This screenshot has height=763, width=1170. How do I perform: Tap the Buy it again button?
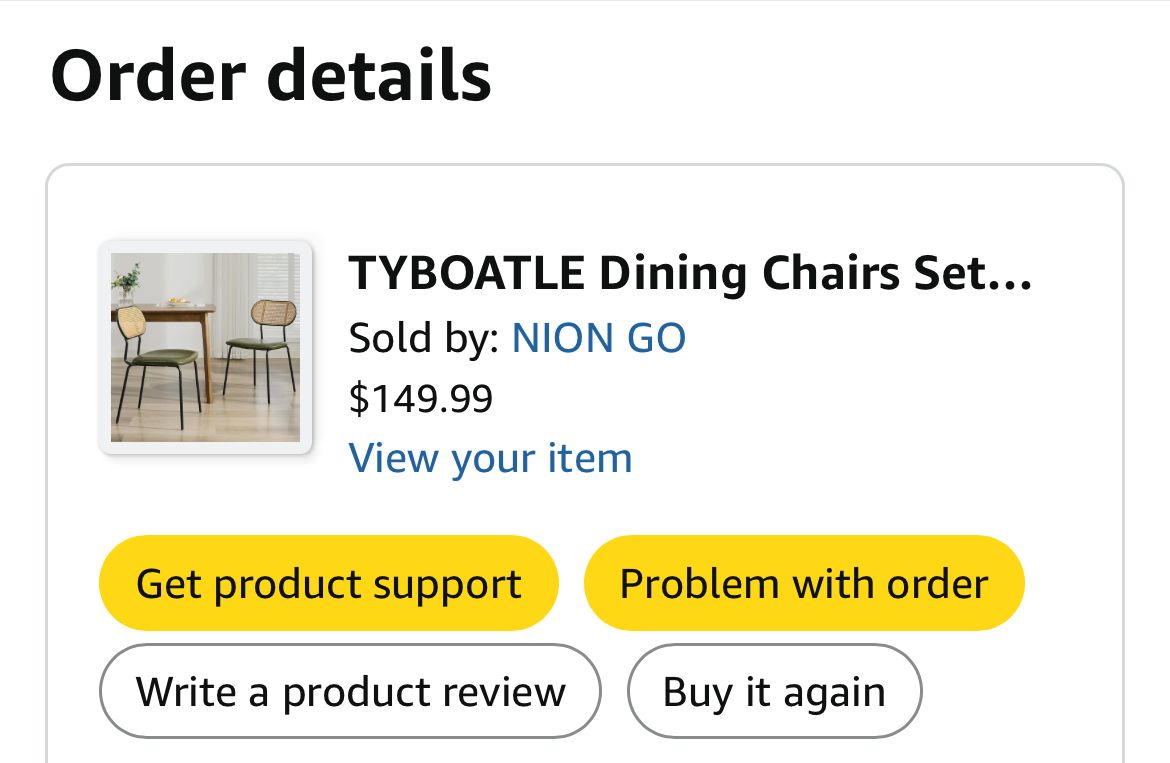tap(774, 692)
